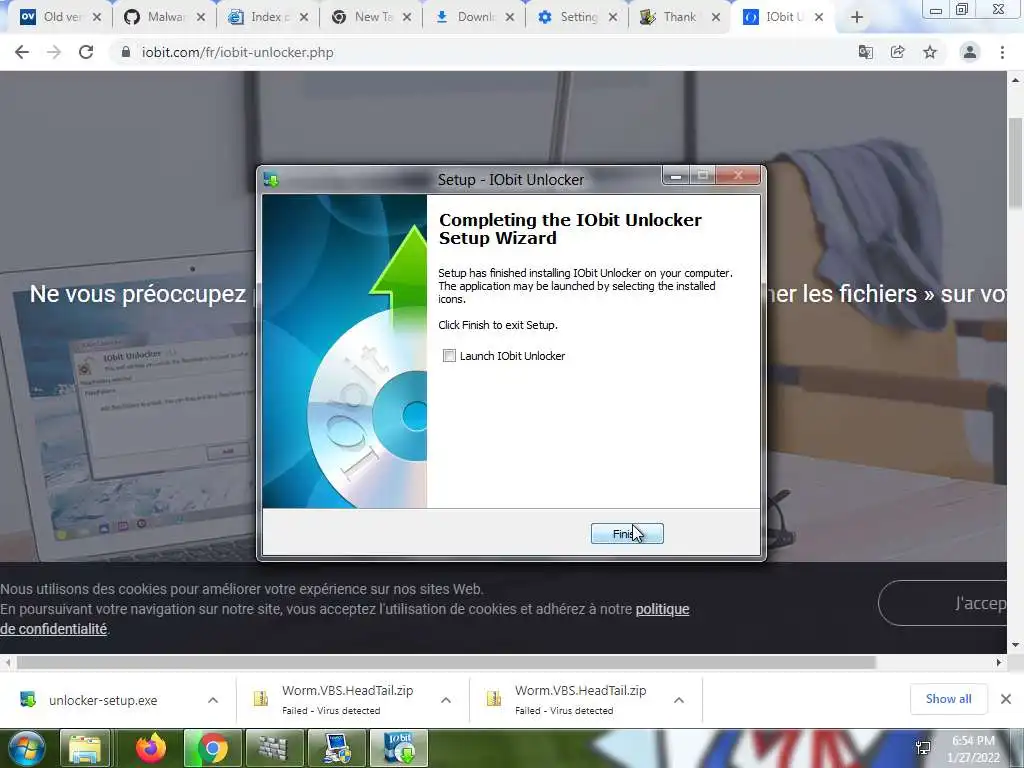Click the IObit setup taskbar icon
Screen dimensions: 1024x768
(399, 748)
